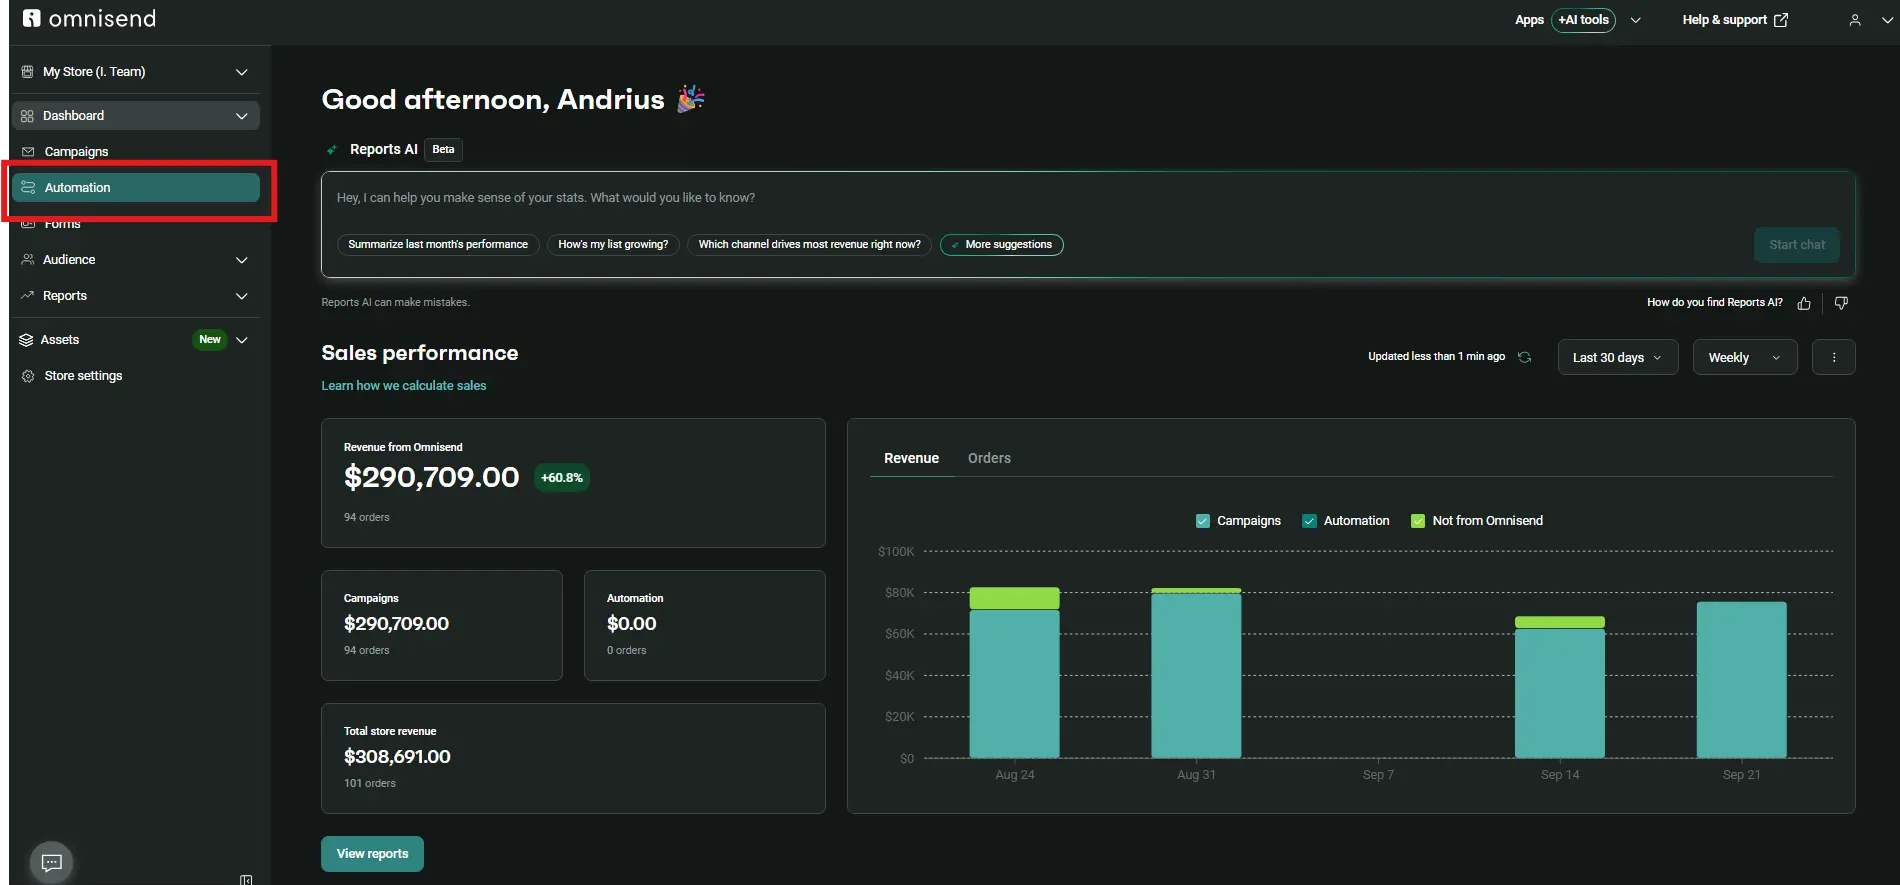The height and width of the screenshot is (885, 1900).
Task: Click Which channel drives most revenue suggestion
Action: click(x=809, y=245)
